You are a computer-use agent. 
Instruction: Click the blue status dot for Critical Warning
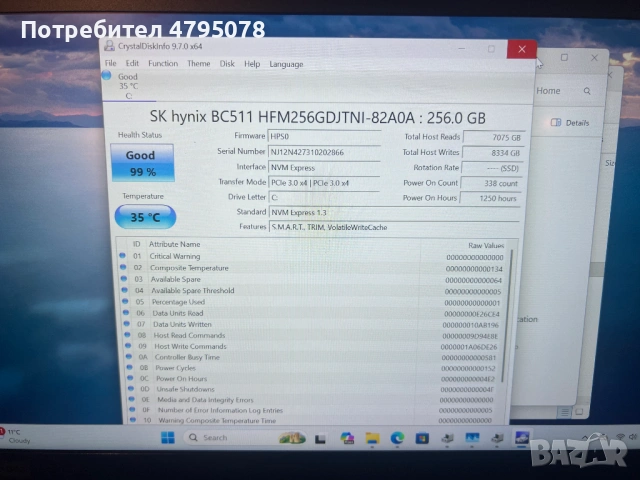[122, 256]
